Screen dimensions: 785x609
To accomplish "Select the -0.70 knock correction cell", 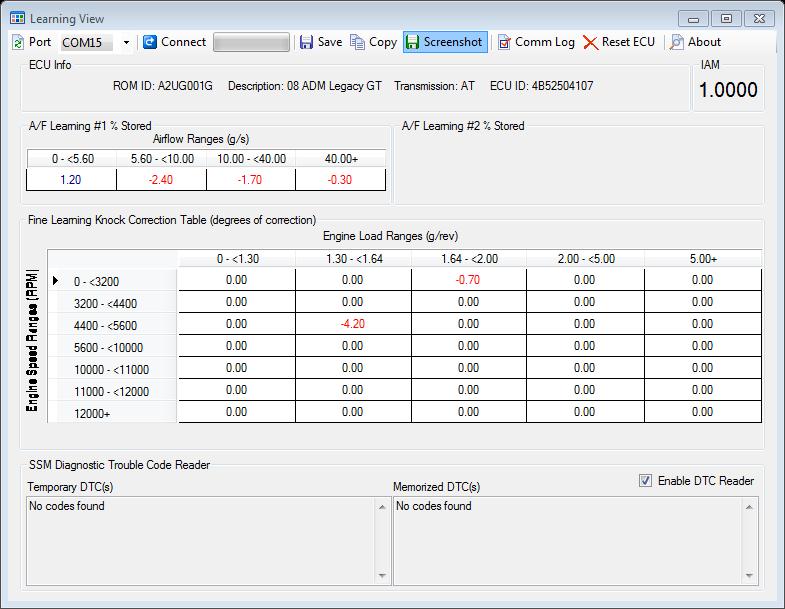I will click(468, 280).
